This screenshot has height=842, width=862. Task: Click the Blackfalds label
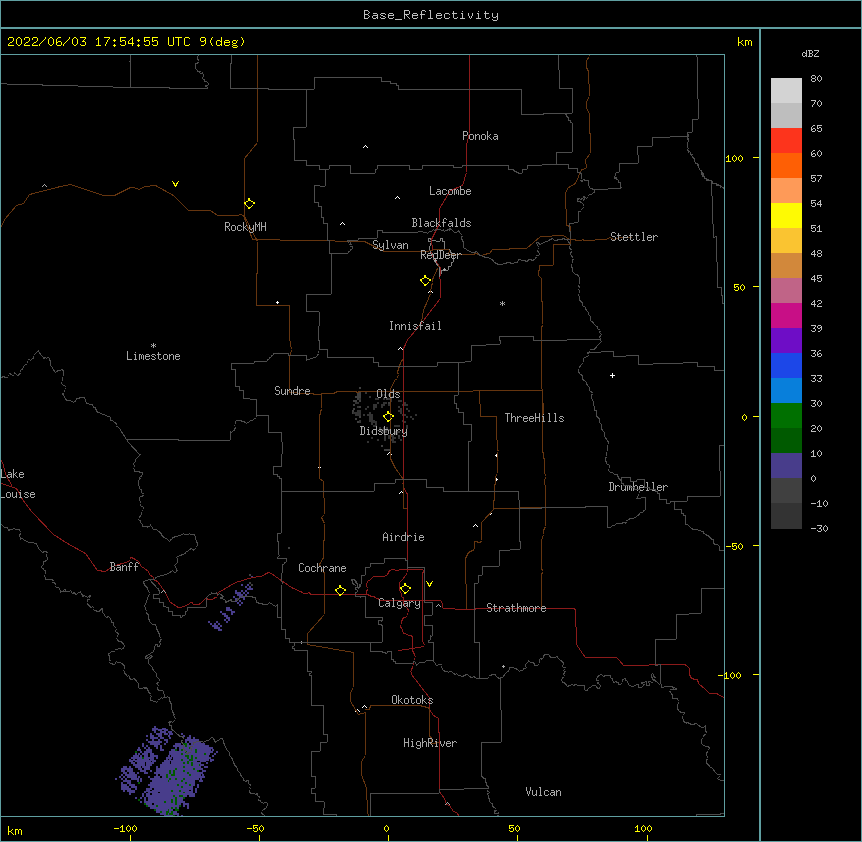pos(441,223)
